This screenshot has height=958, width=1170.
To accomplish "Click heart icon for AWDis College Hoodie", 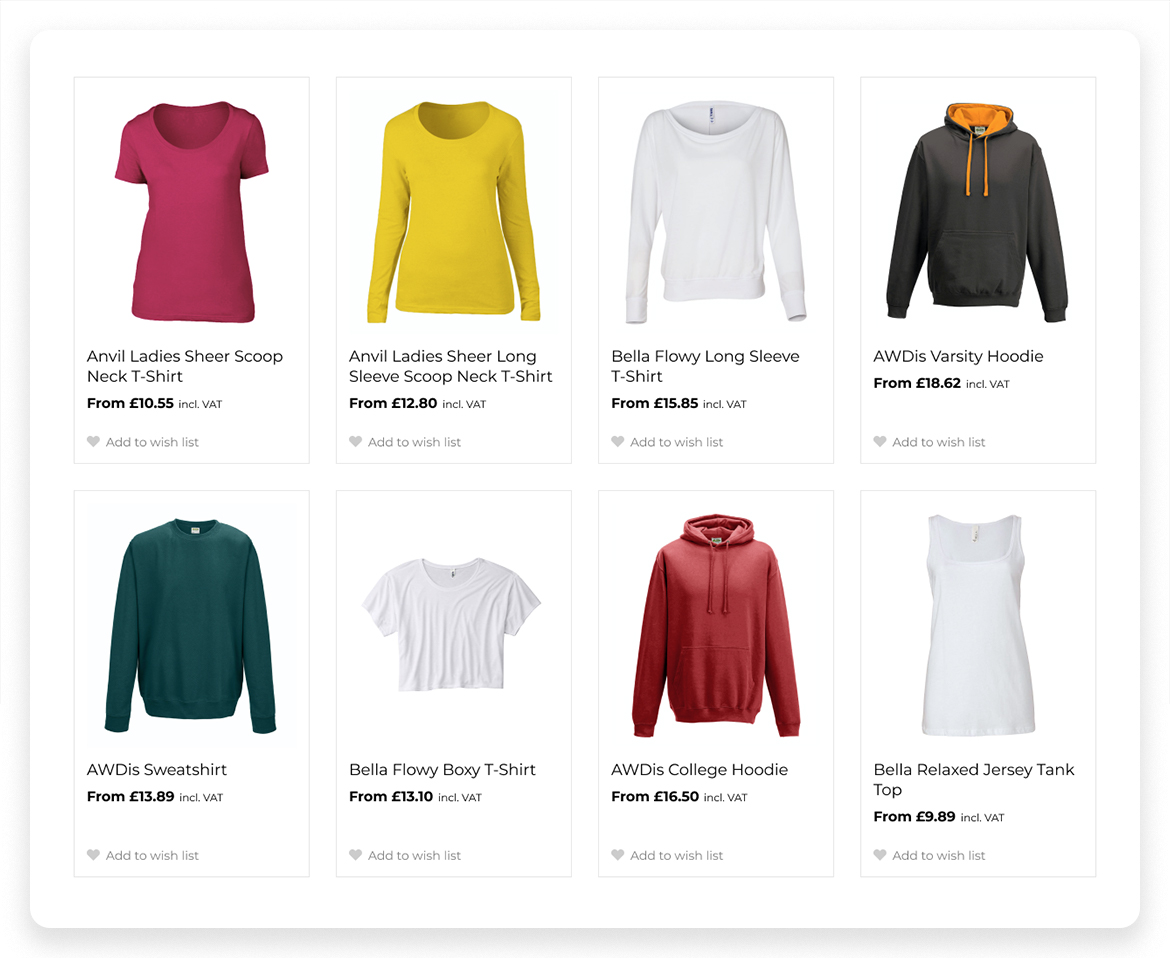I will pos(617,855).
